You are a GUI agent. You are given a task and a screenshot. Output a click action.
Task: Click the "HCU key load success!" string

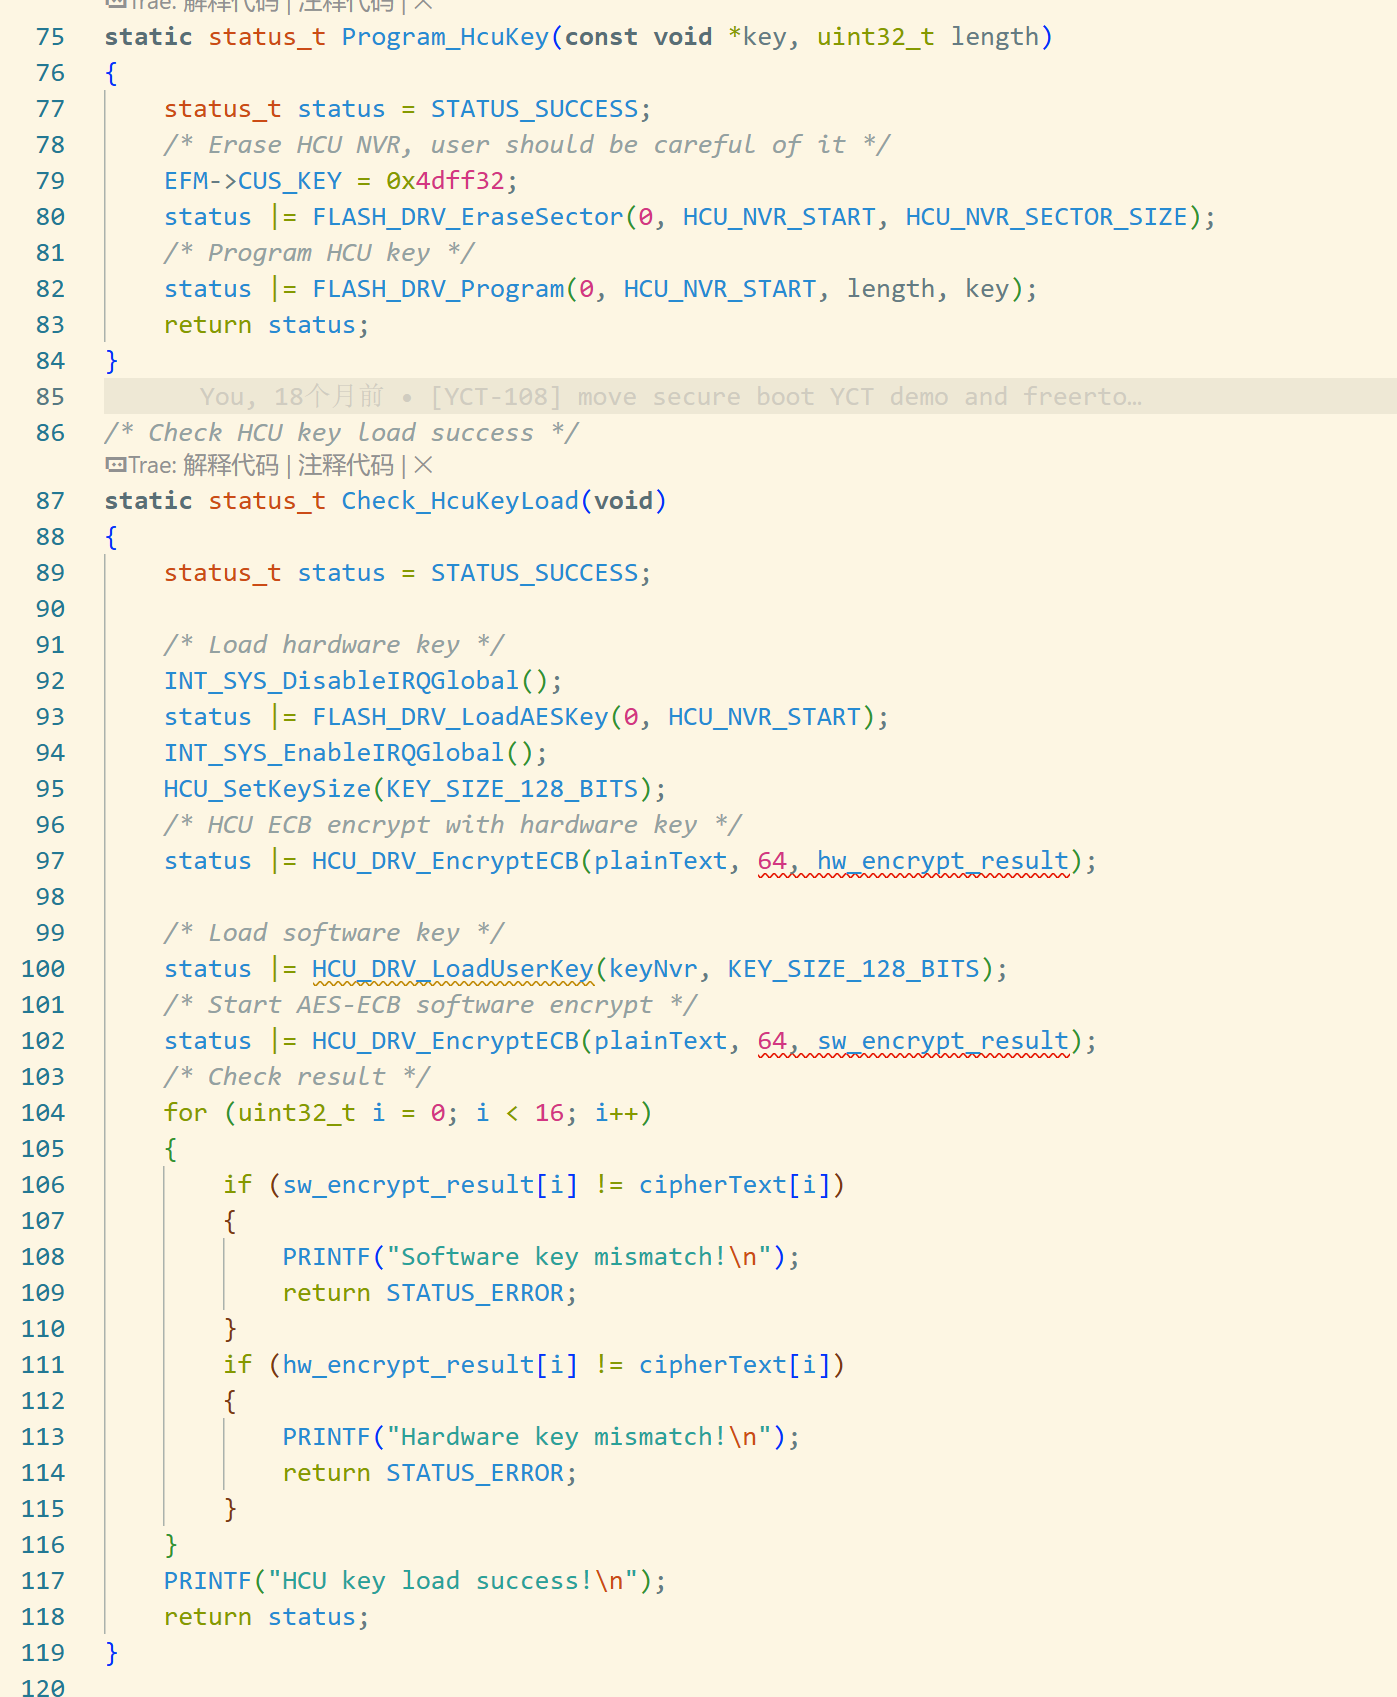pos(453,1581)
